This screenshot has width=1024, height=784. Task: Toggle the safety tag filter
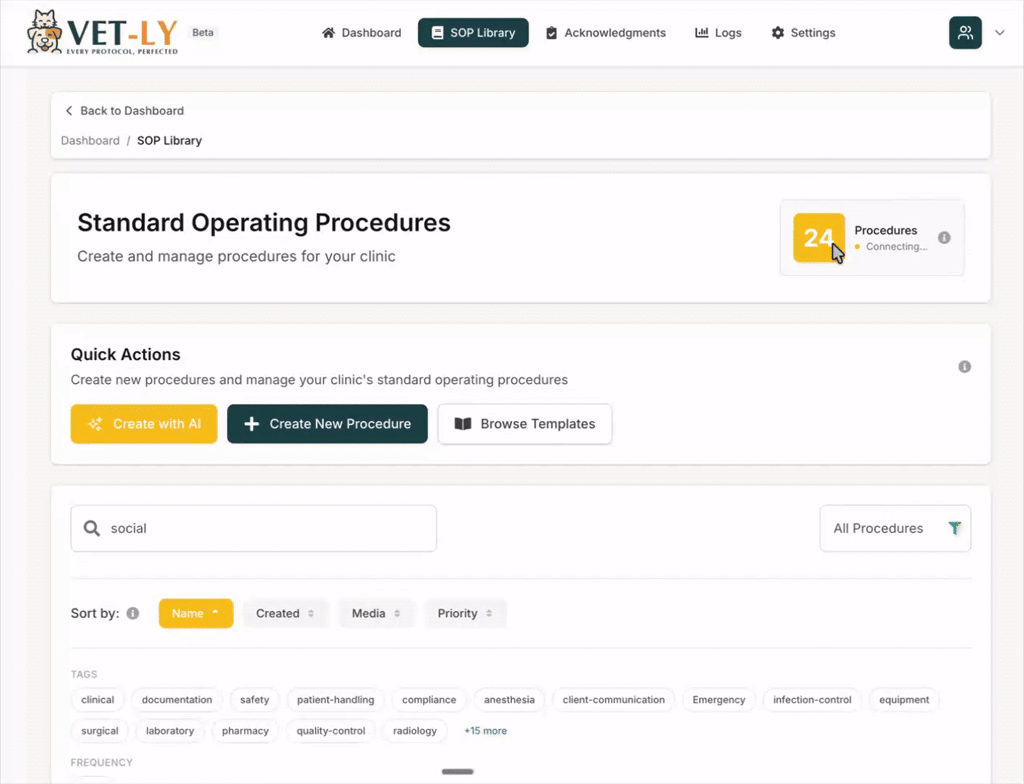click(x=253, y=700)
